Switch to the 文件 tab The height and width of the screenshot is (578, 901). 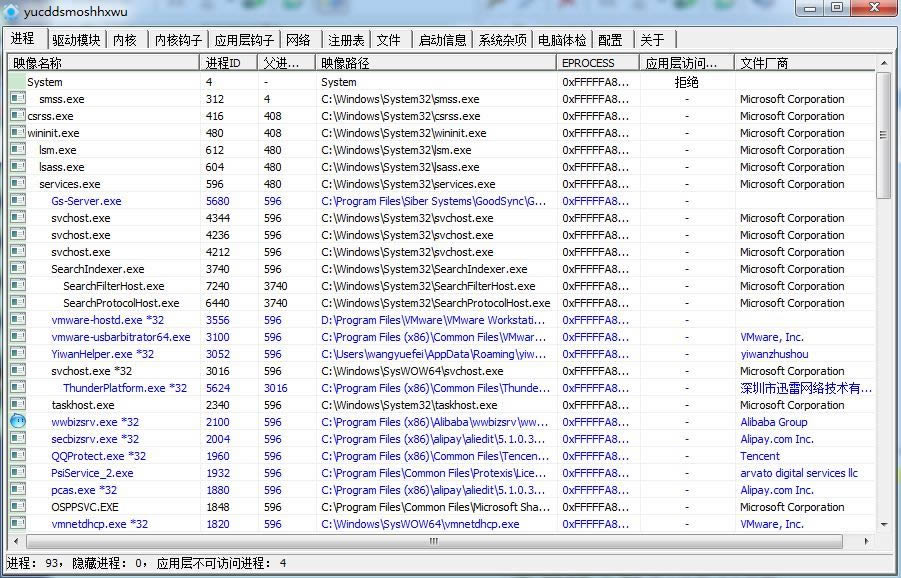click(388, 40)
